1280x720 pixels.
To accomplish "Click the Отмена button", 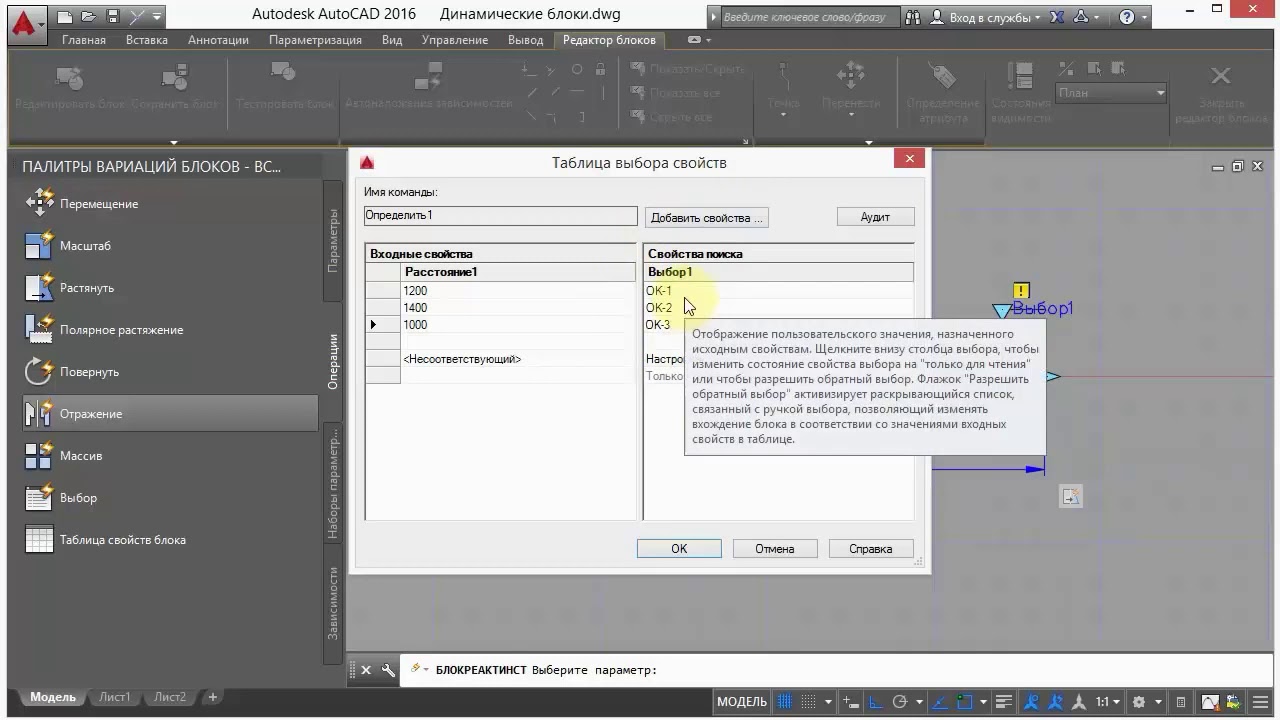I will [775, 548].
